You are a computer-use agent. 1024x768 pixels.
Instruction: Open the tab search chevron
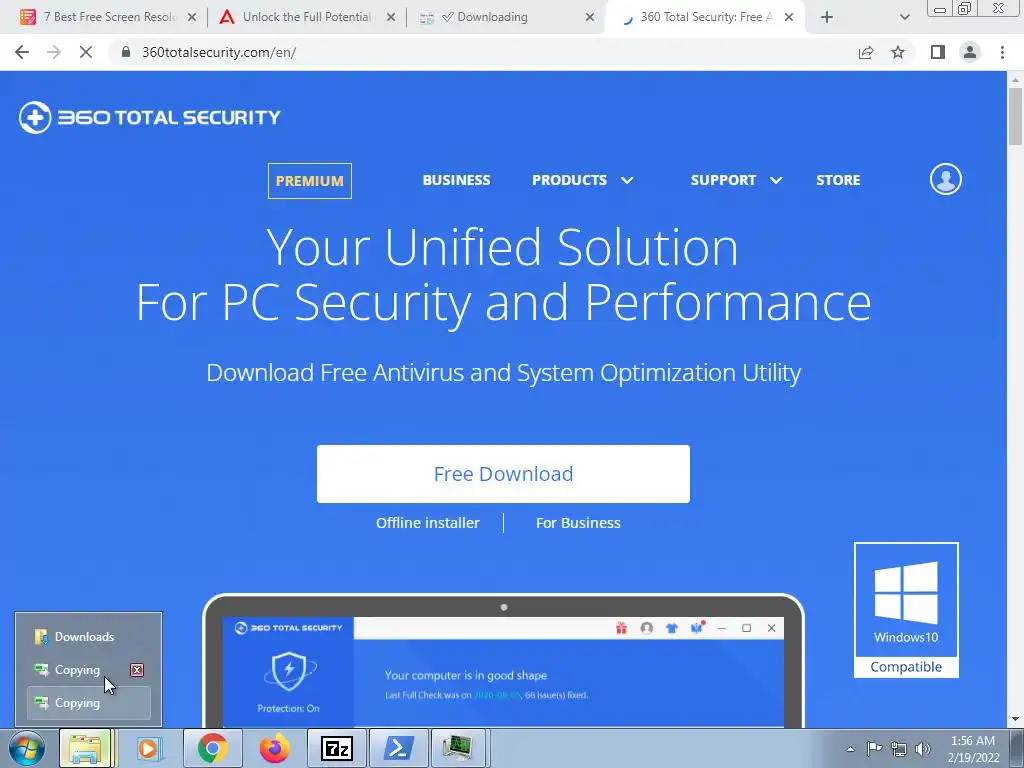point(904,17)
